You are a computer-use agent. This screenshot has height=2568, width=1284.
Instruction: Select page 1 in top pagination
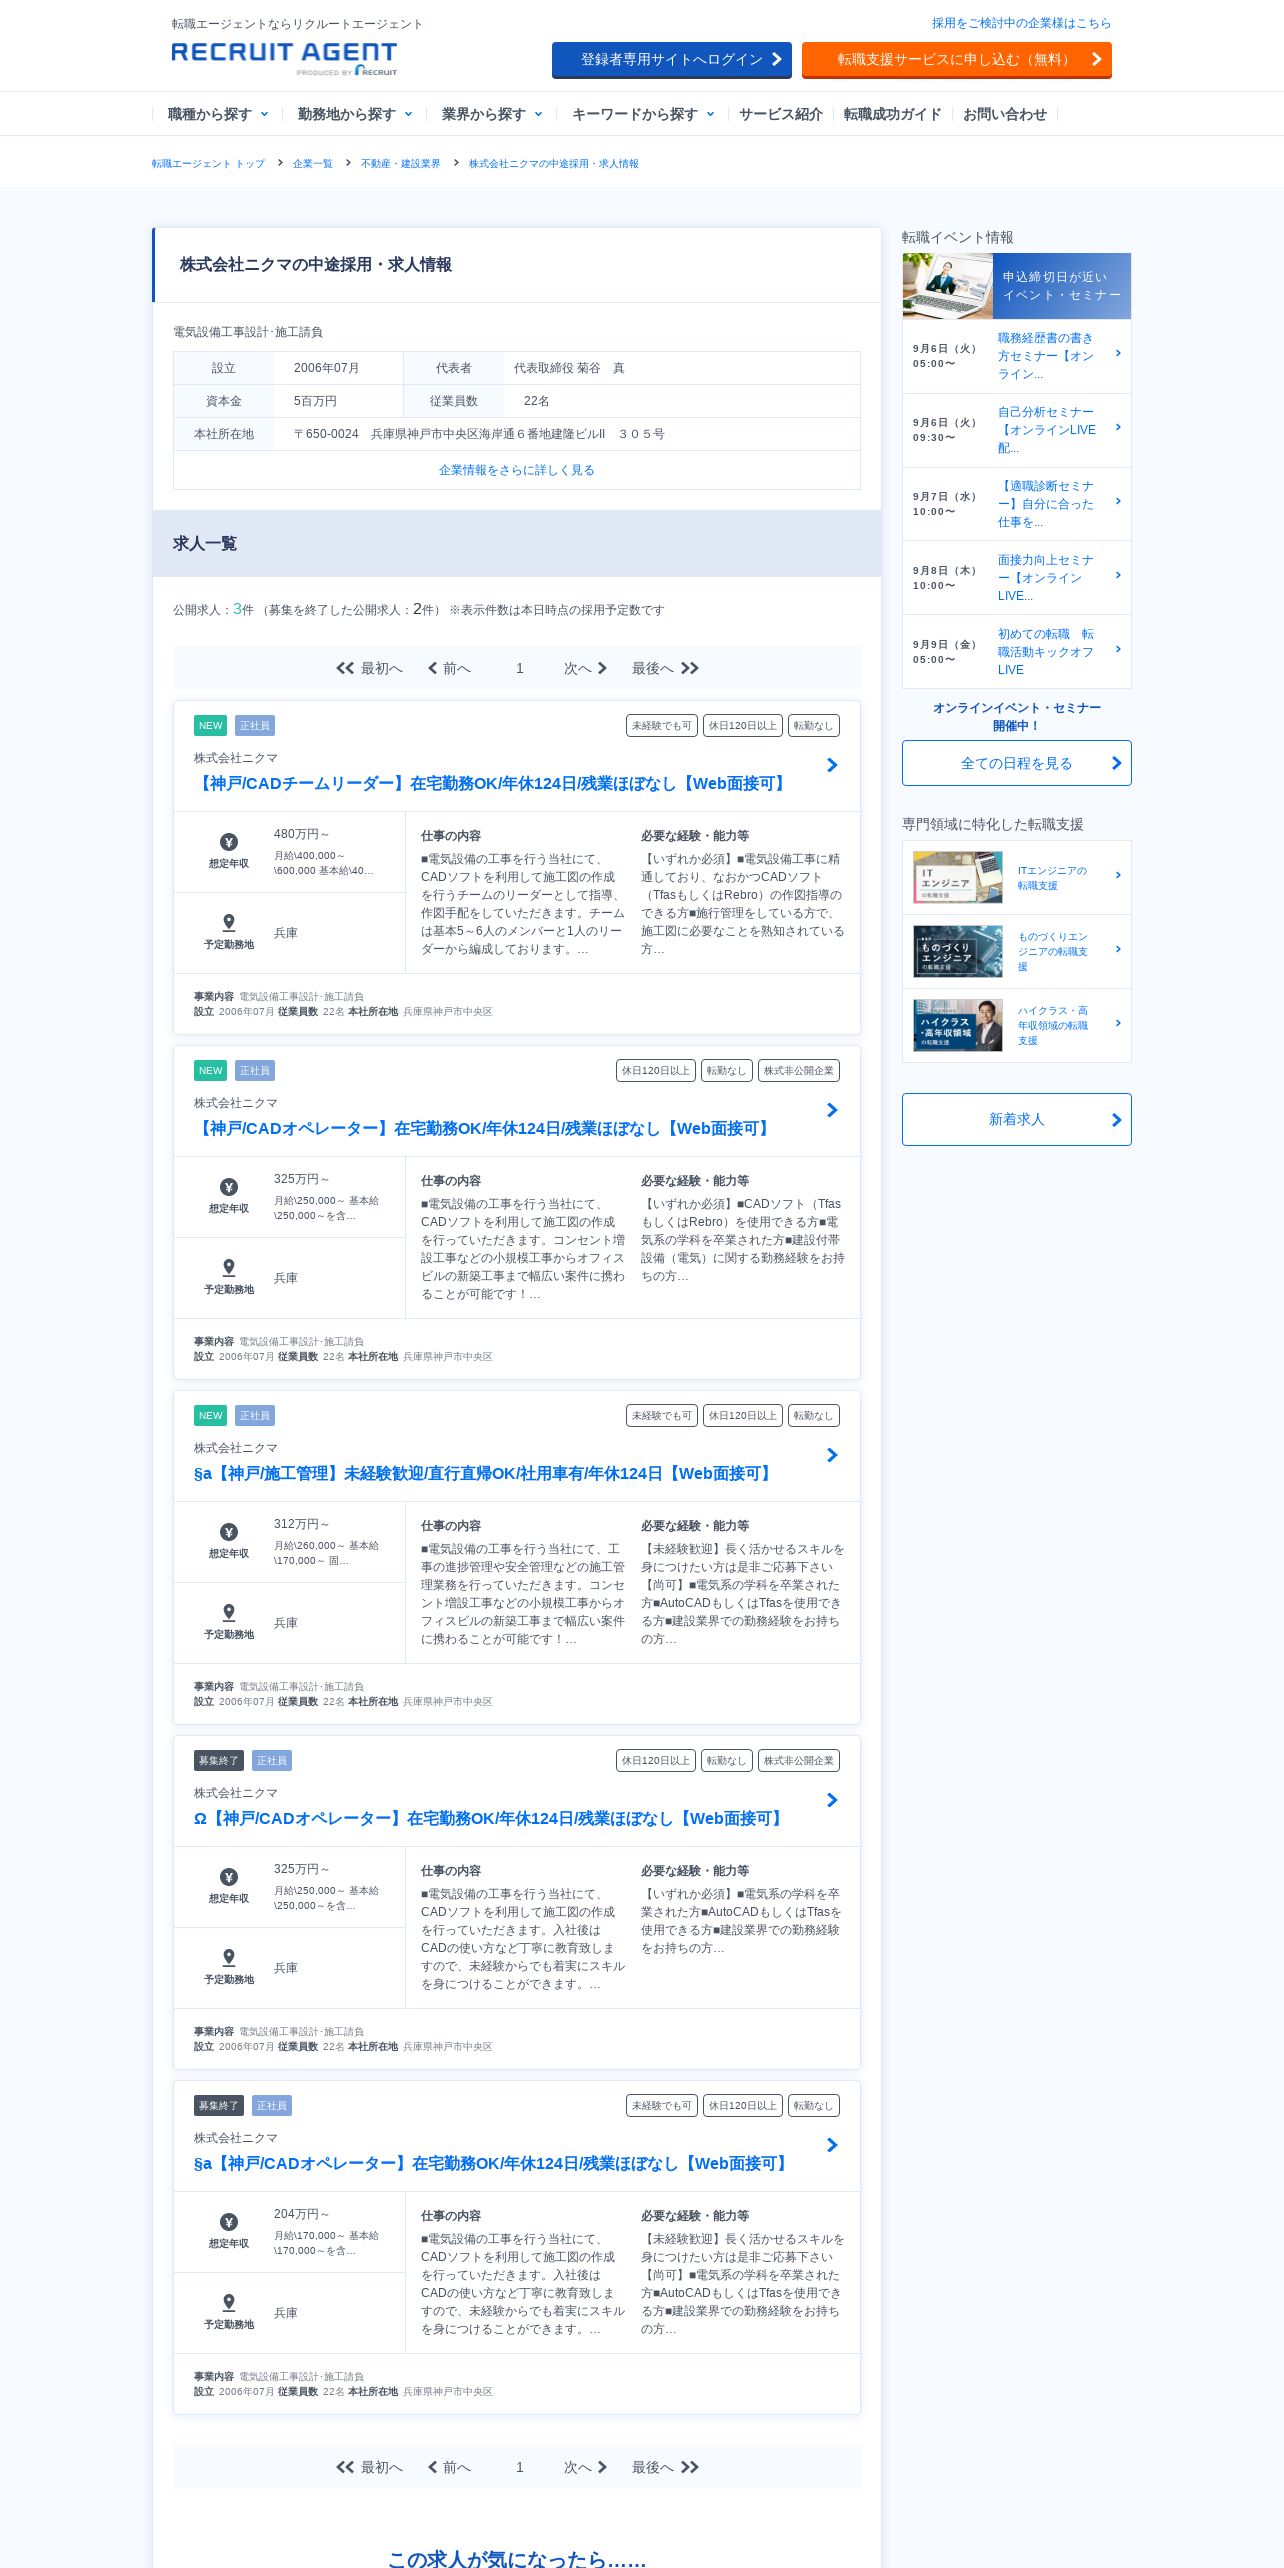tap(520, 668)
